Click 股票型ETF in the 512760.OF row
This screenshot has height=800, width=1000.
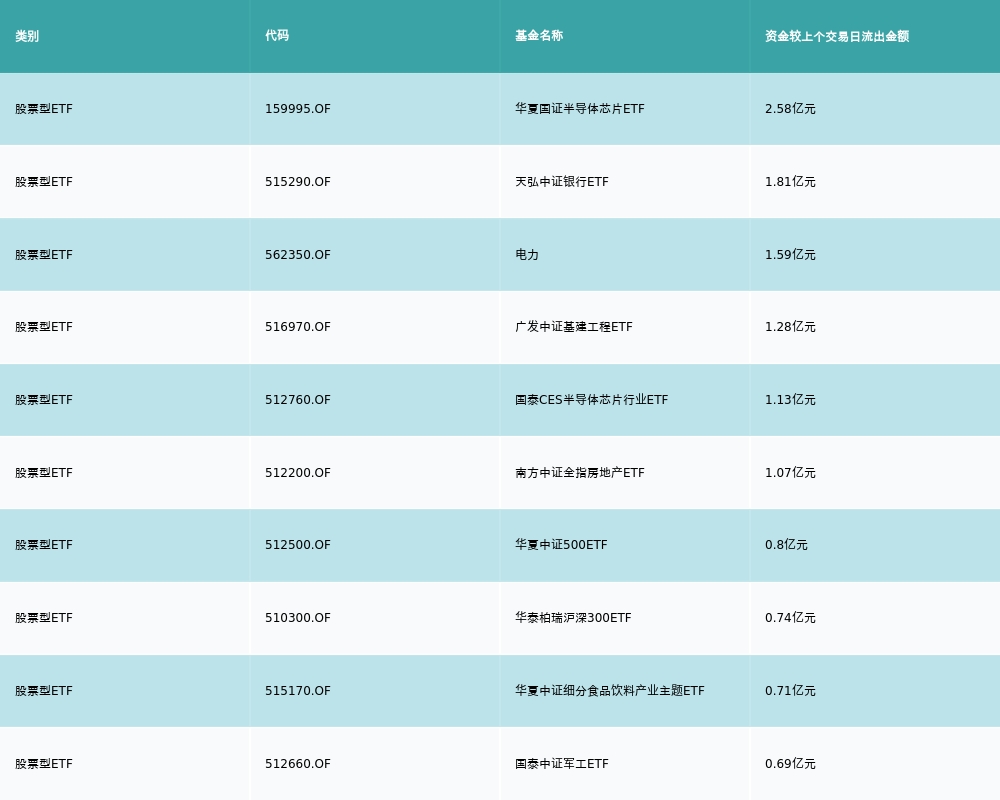44,400
